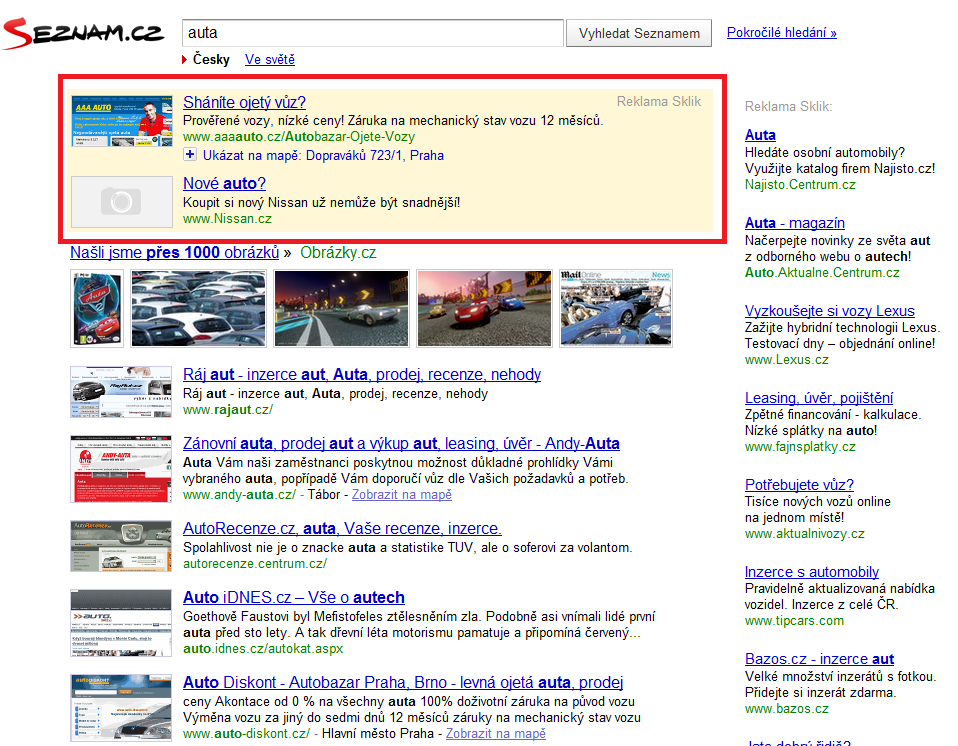
Task: Open 'Ráj aut - inzerce aut' result title
Action: click(362, 374)
